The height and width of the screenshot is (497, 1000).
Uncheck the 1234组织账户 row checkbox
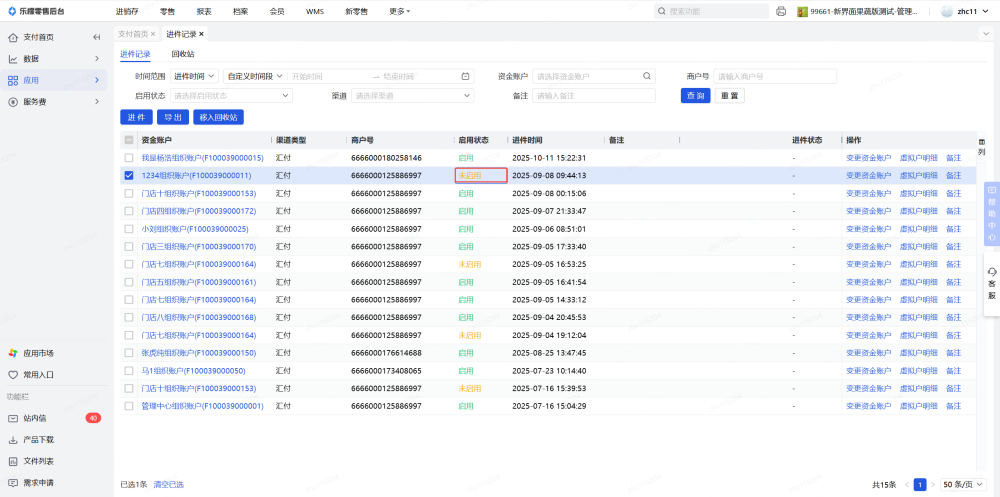[x=128, y=175]
